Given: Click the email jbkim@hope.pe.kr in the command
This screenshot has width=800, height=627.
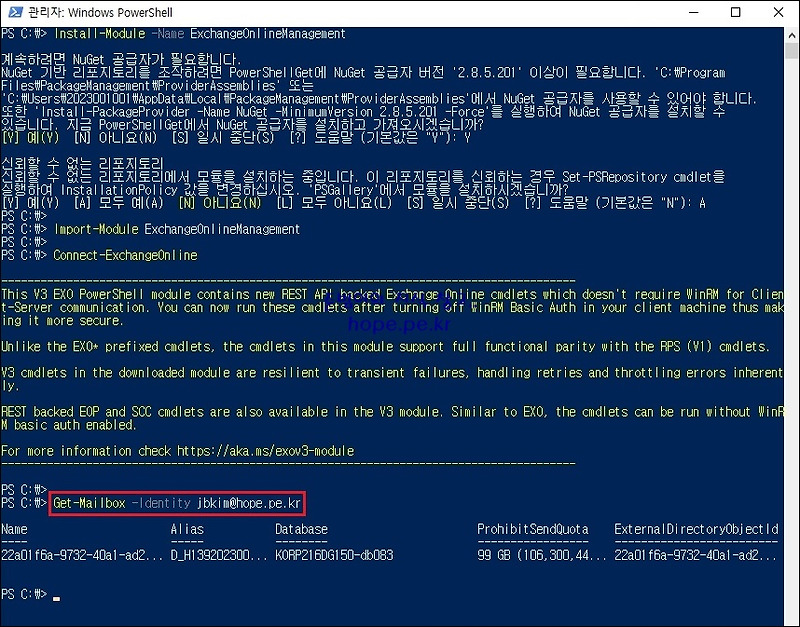Looking at the screenshot, I should click(x=247, y=503).
